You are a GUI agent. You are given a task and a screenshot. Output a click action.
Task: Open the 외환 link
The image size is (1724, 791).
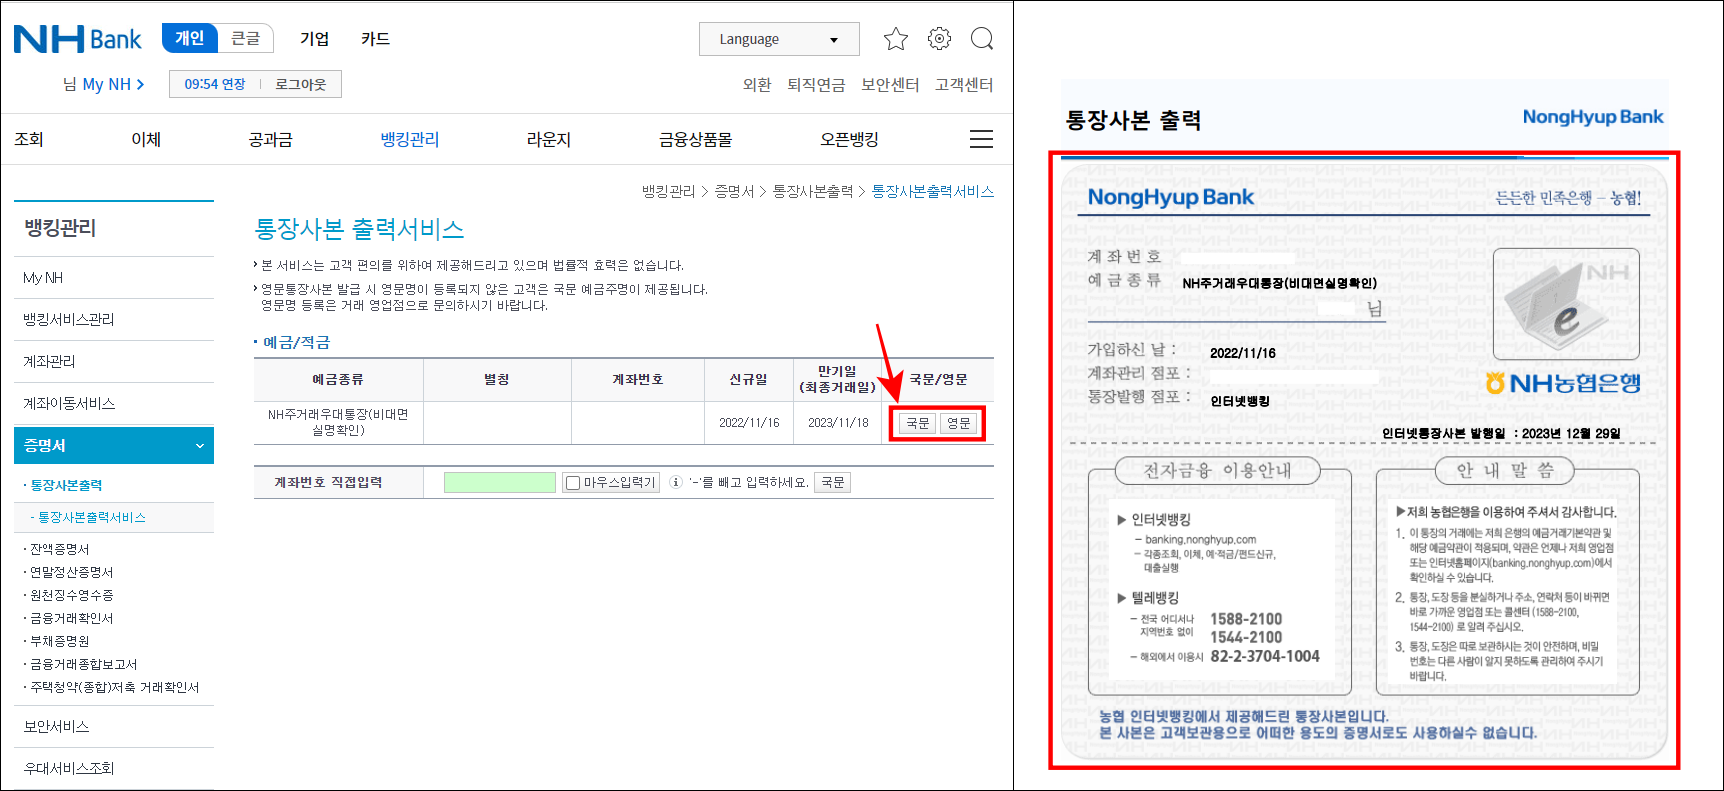point(757,84)
